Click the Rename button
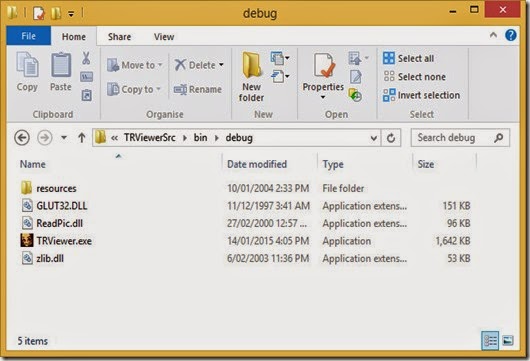The image size is (530, 361). 197,89
